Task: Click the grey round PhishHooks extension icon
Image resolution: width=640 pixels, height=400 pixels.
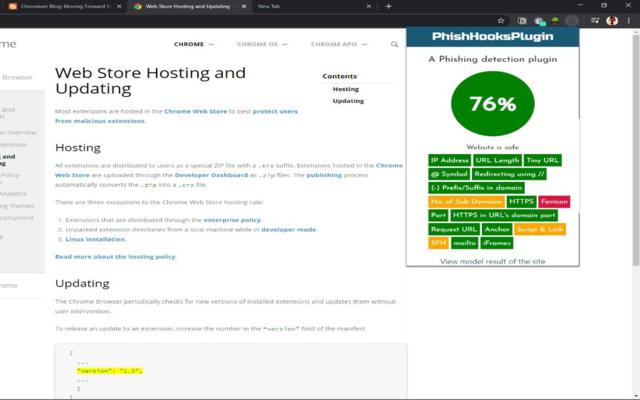Action: tap(571, 20)
